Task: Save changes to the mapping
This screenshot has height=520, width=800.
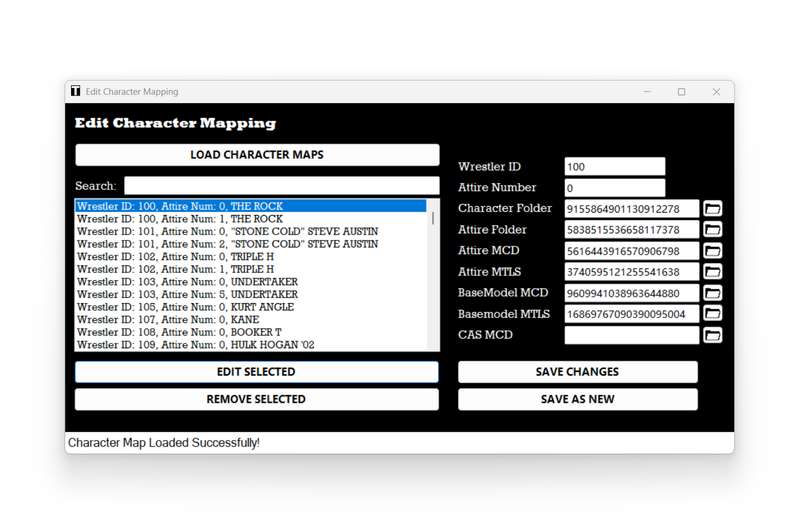Action: pos(578,372)
